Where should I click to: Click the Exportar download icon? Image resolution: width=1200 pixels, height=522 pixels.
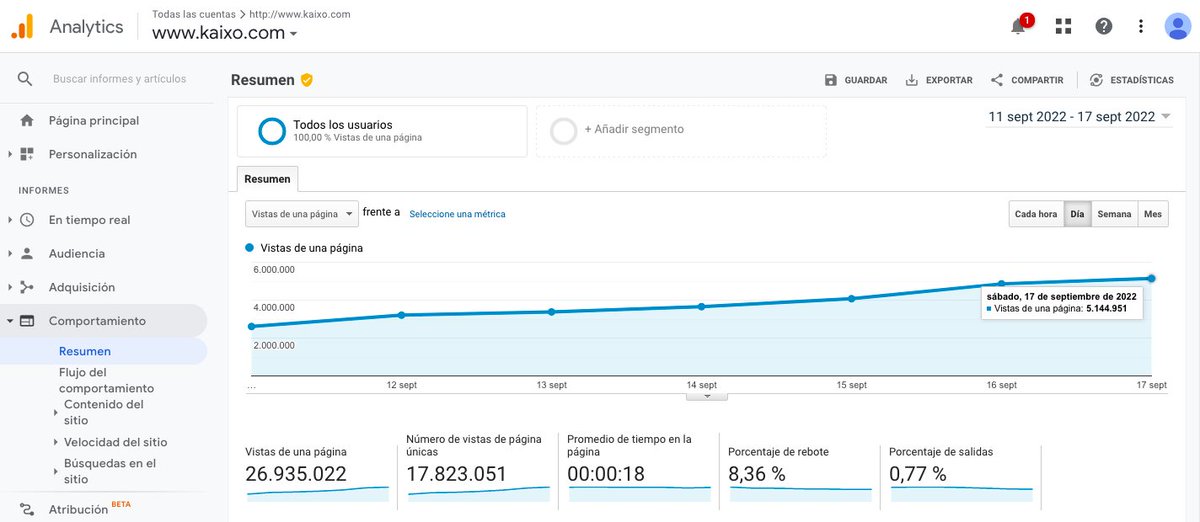[912, 80]
